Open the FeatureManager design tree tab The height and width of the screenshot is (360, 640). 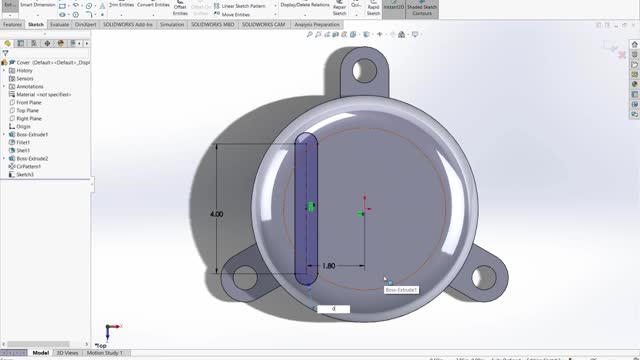coord(7,43)
